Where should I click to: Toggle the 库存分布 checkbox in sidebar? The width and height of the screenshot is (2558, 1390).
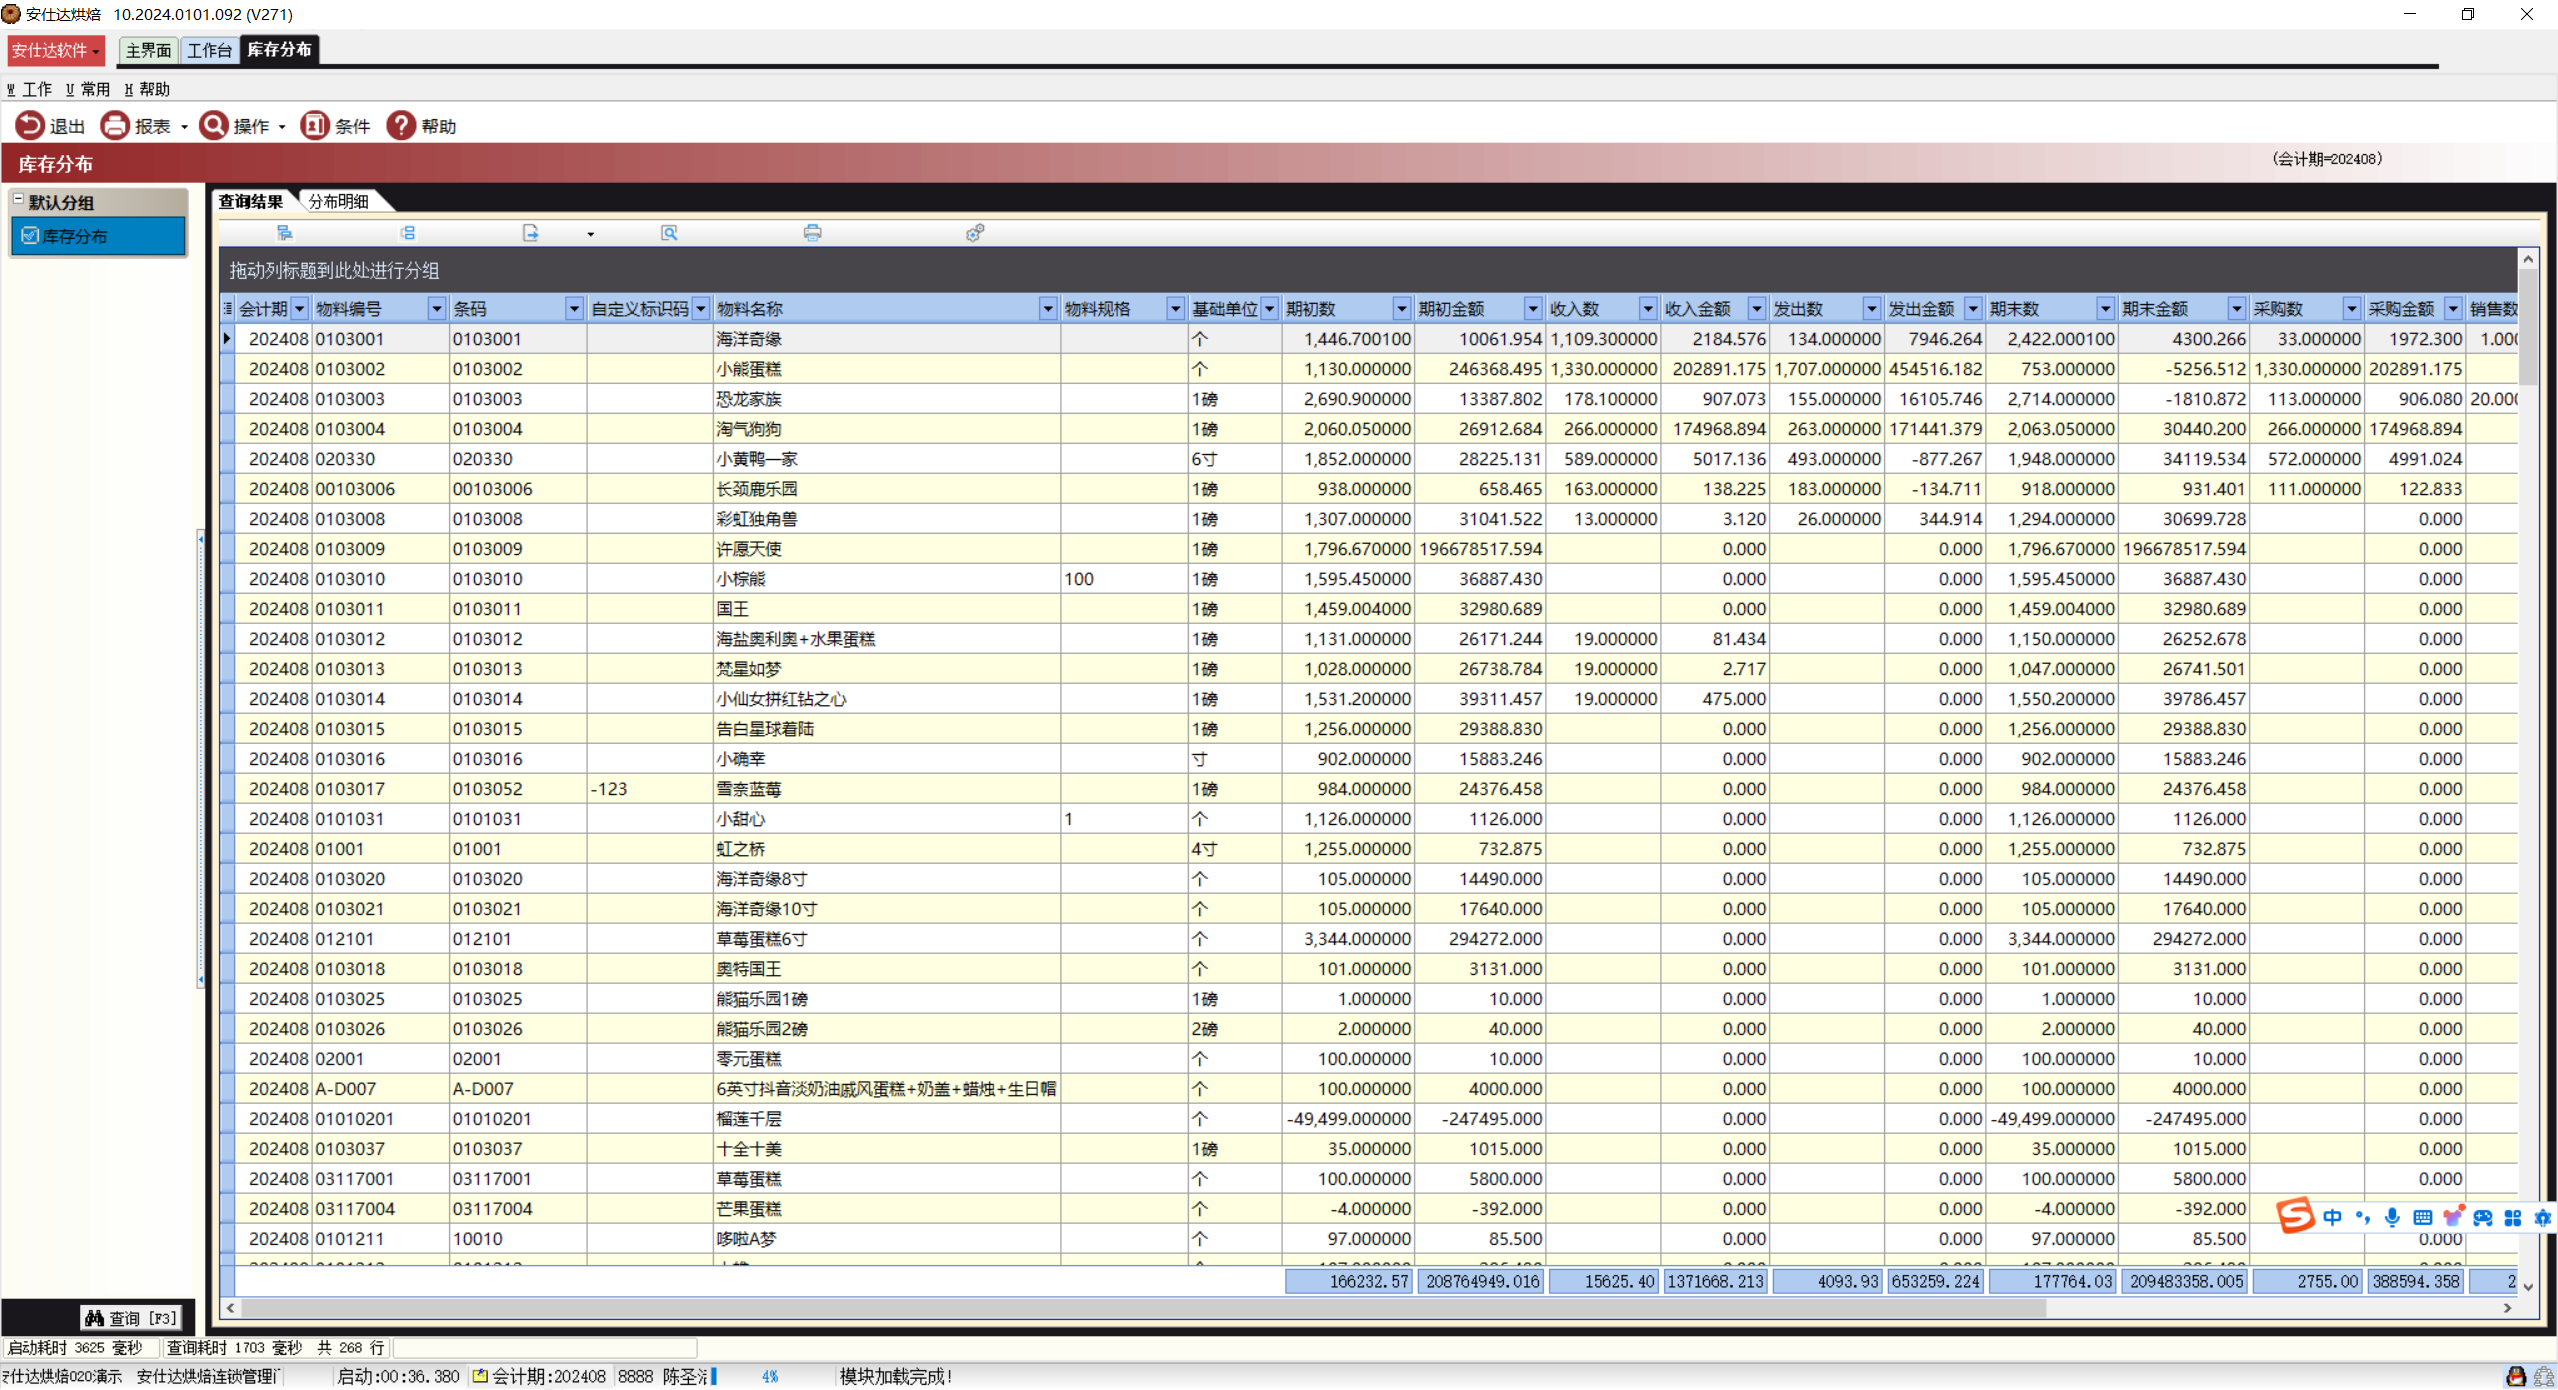30,236
